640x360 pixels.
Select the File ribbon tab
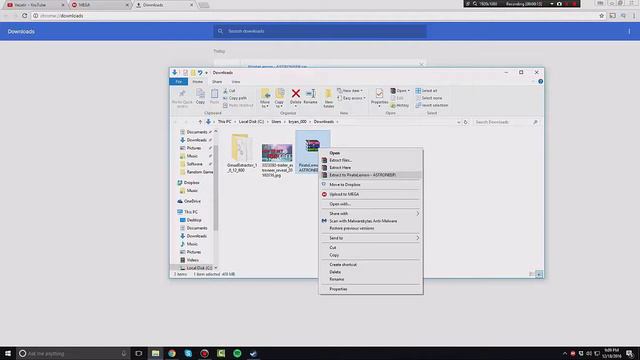click(x=179, y=82)
